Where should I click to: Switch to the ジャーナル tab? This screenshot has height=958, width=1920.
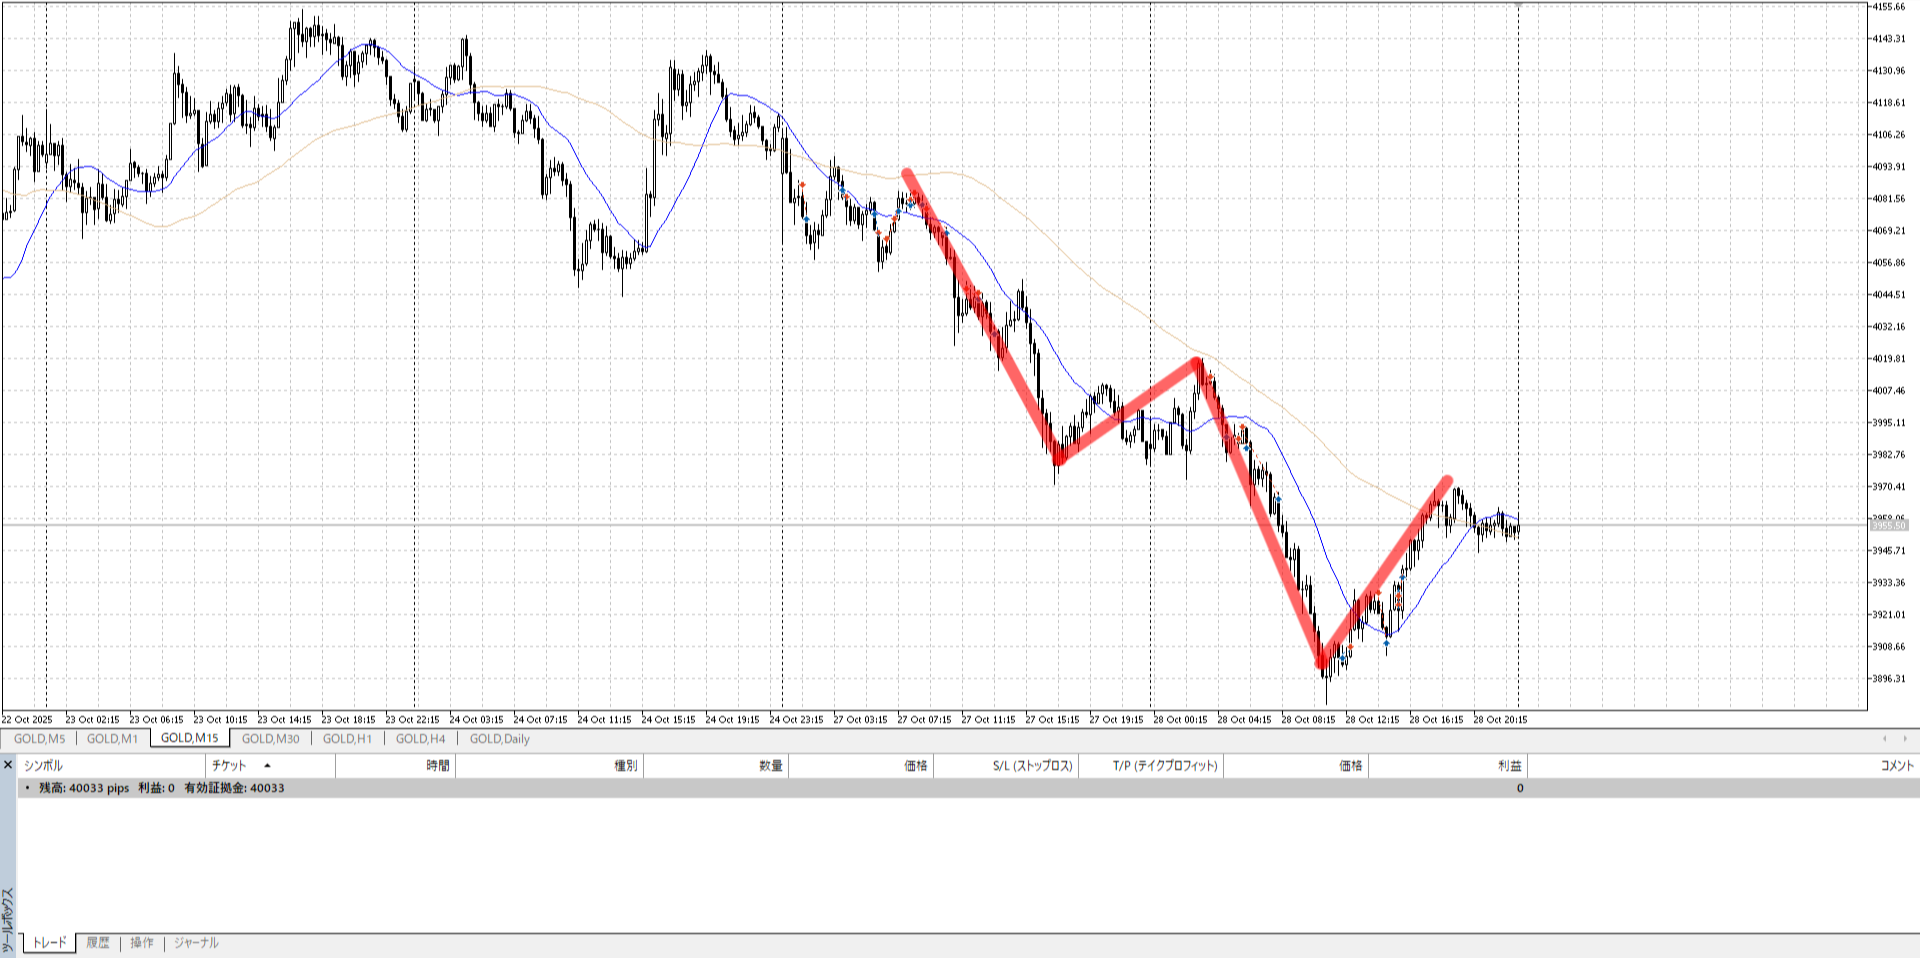[196, 943]
